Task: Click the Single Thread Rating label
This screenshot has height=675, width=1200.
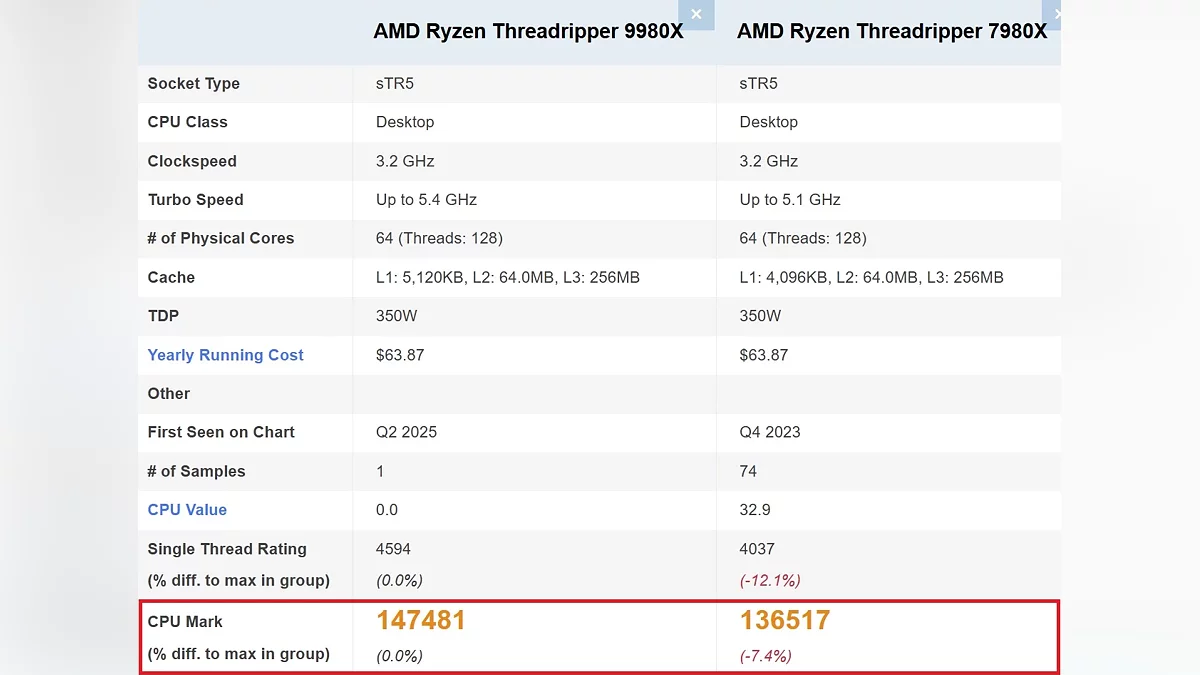Action: click(227, 549)
